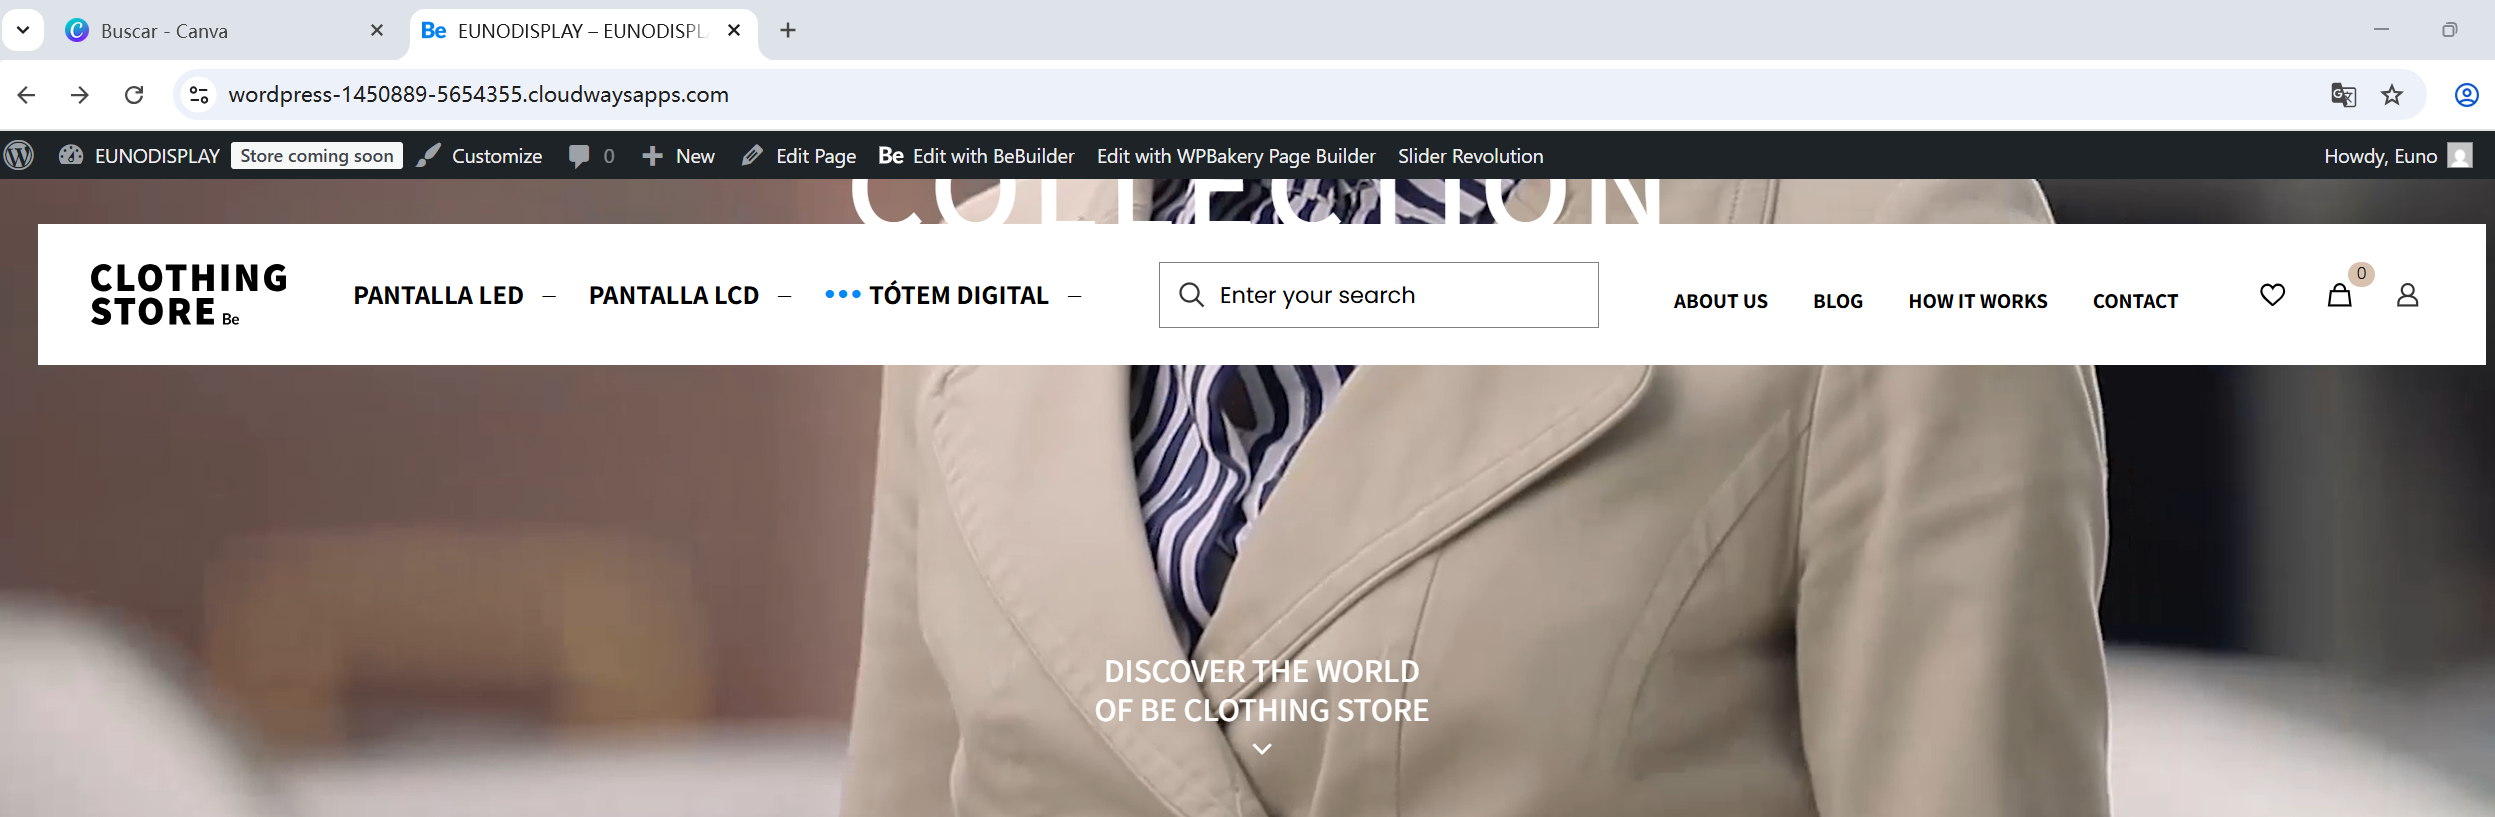This screenshot has width=2495, height=817.
Task: Open the New content menu
Action: pos(678,156)
